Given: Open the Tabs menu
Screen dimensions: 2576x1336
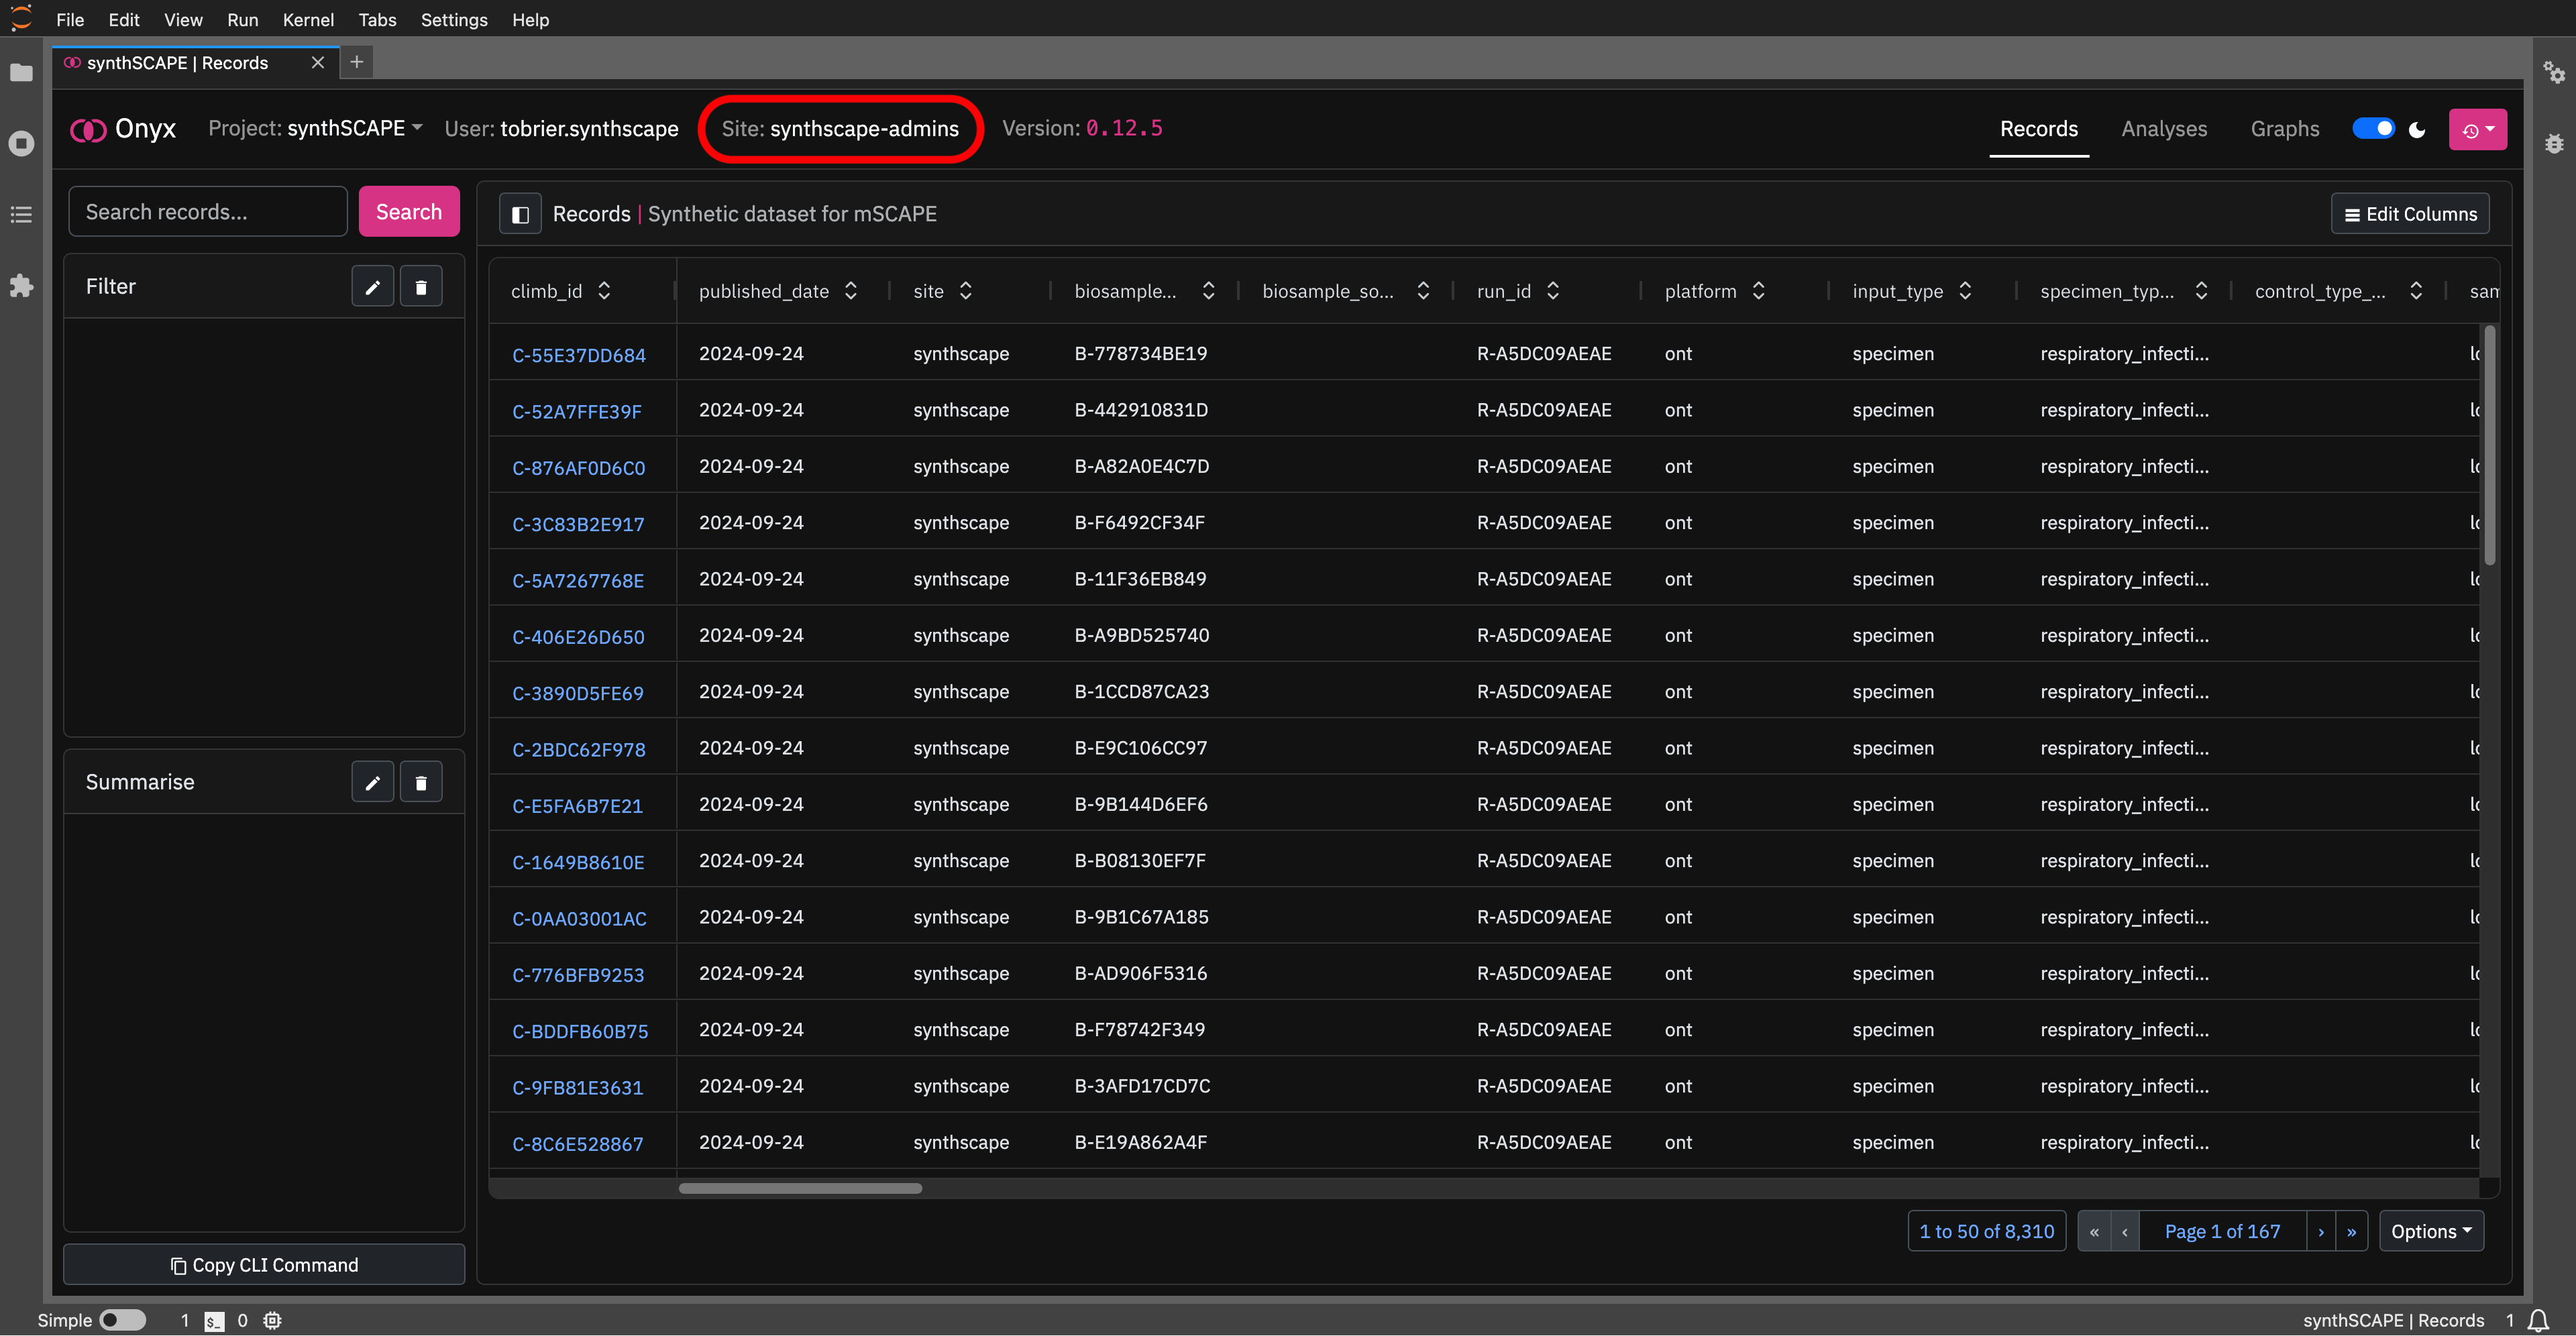Looking at the screenshot, I should pos(377,19).
